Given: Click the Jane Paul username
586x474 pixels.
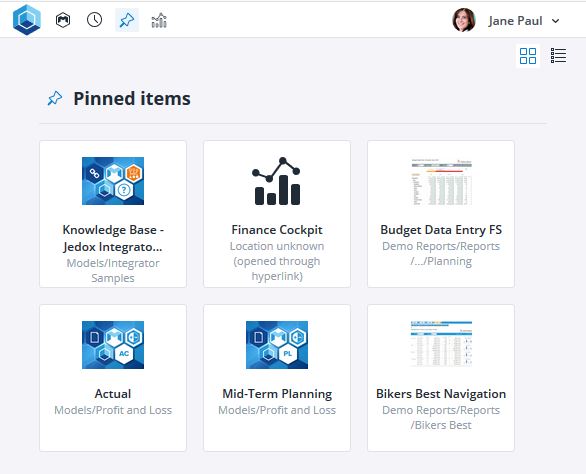Looking at the screenshot, I should 515,21.
